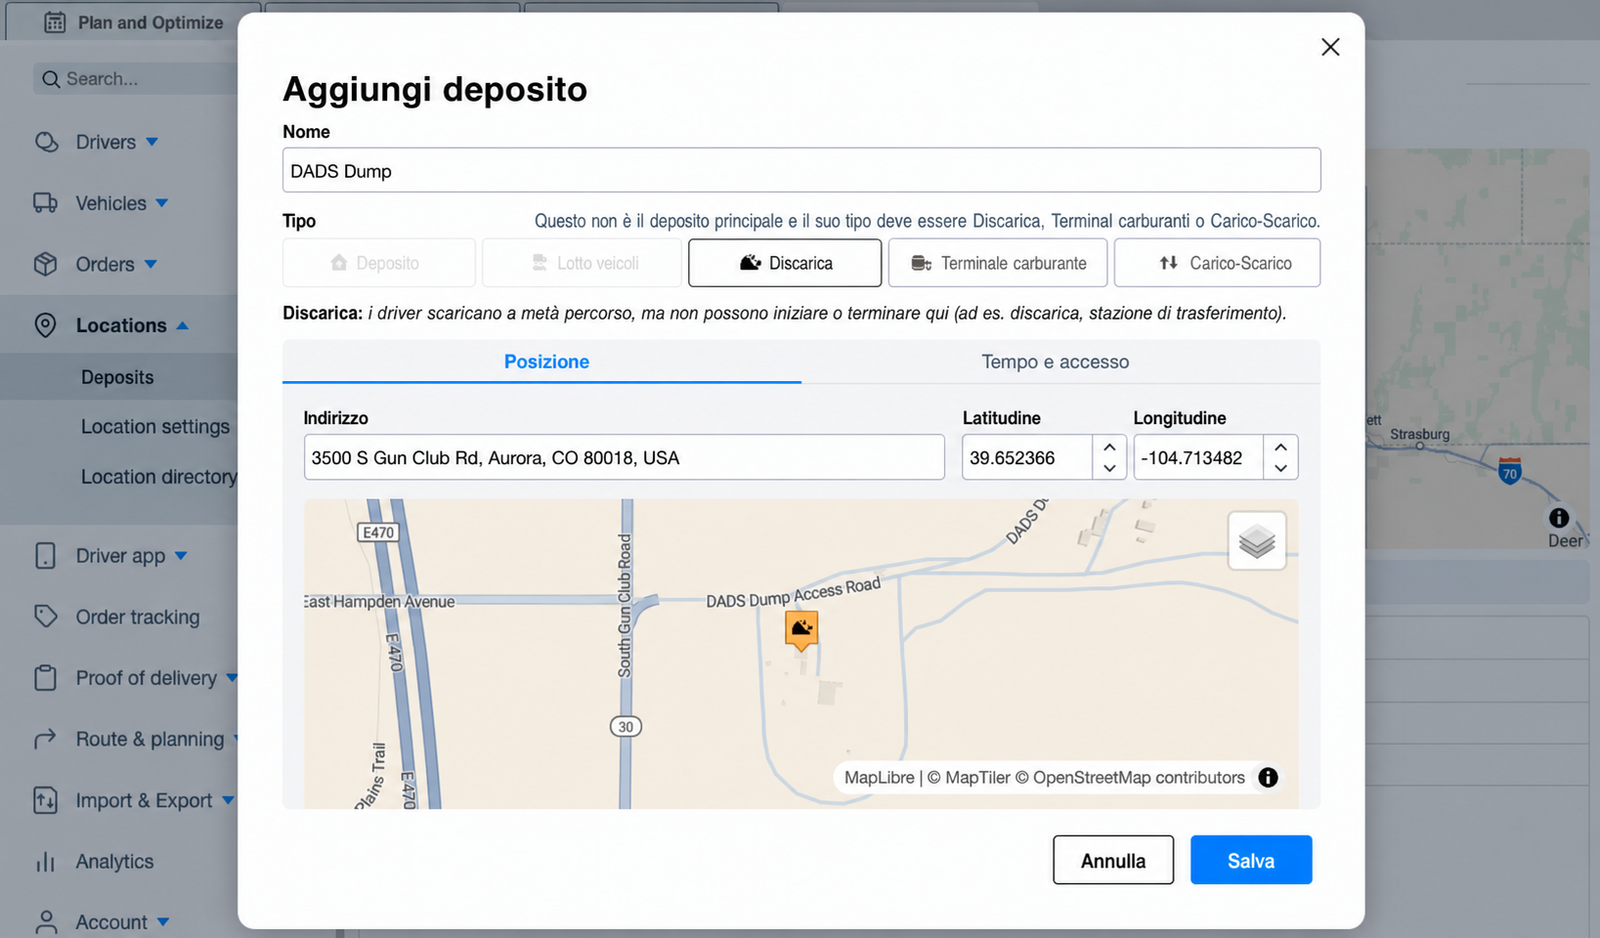Viewport: 1600px width, 938px height.
Task: Click the Latitudine input field
Action: click(1028, 457)
